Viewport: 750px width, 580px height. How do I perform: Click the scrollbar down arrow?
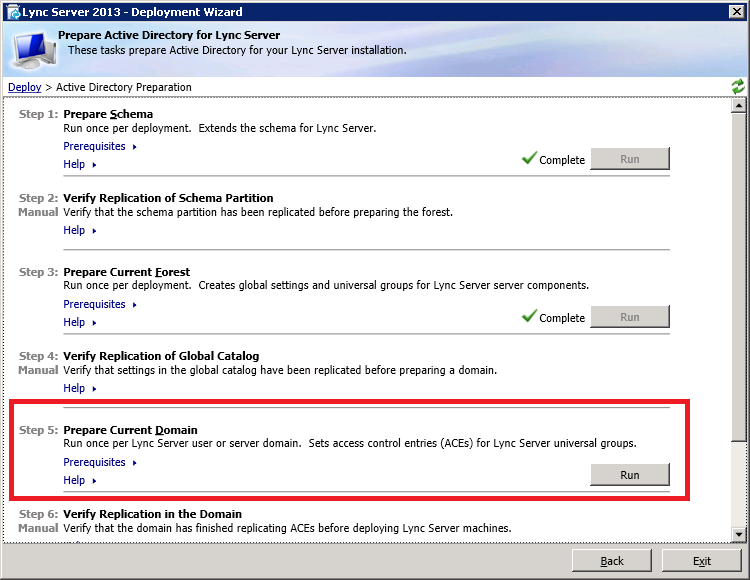(x=739, y=535)
